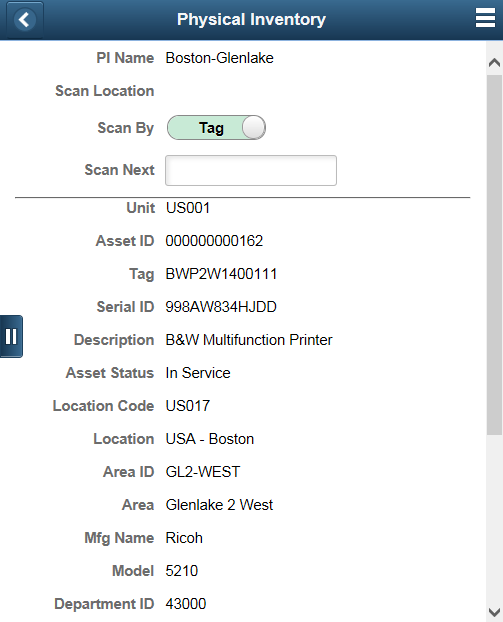Click the description B&W Multifunction Printer
Image resolution: width=503 pixels, height=622 pixels.
[249, 340]
